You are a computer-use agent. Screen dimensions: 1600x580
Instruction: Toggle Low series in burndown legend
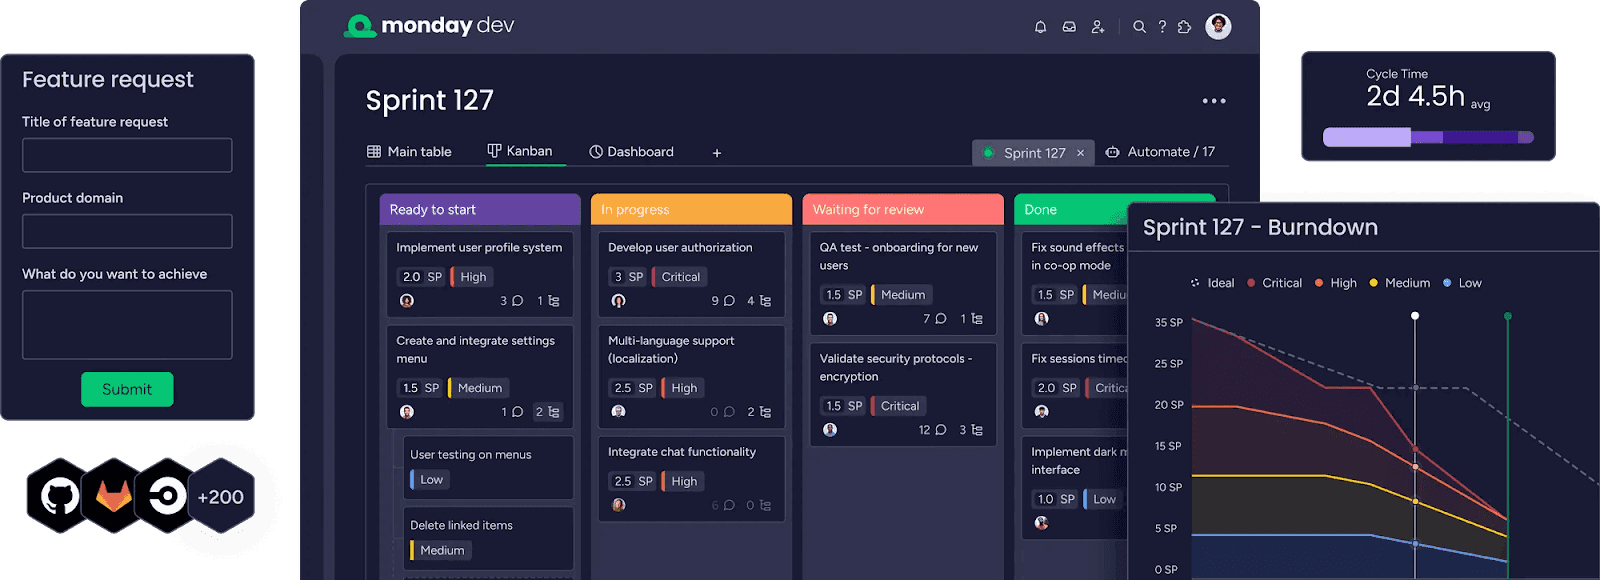coord(1462,283)
